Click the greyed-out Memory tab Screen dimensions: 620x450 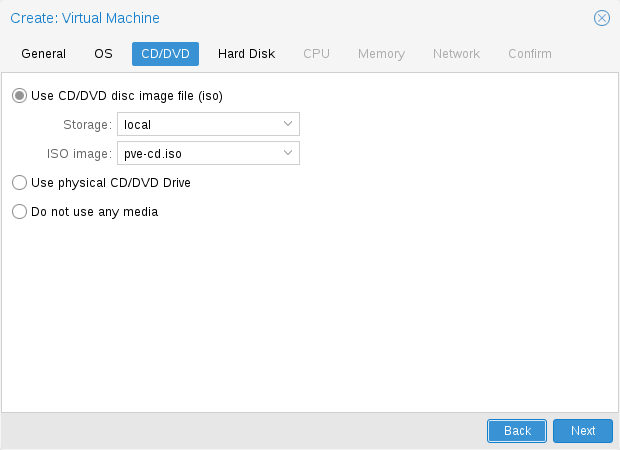(x=381, y=54)
